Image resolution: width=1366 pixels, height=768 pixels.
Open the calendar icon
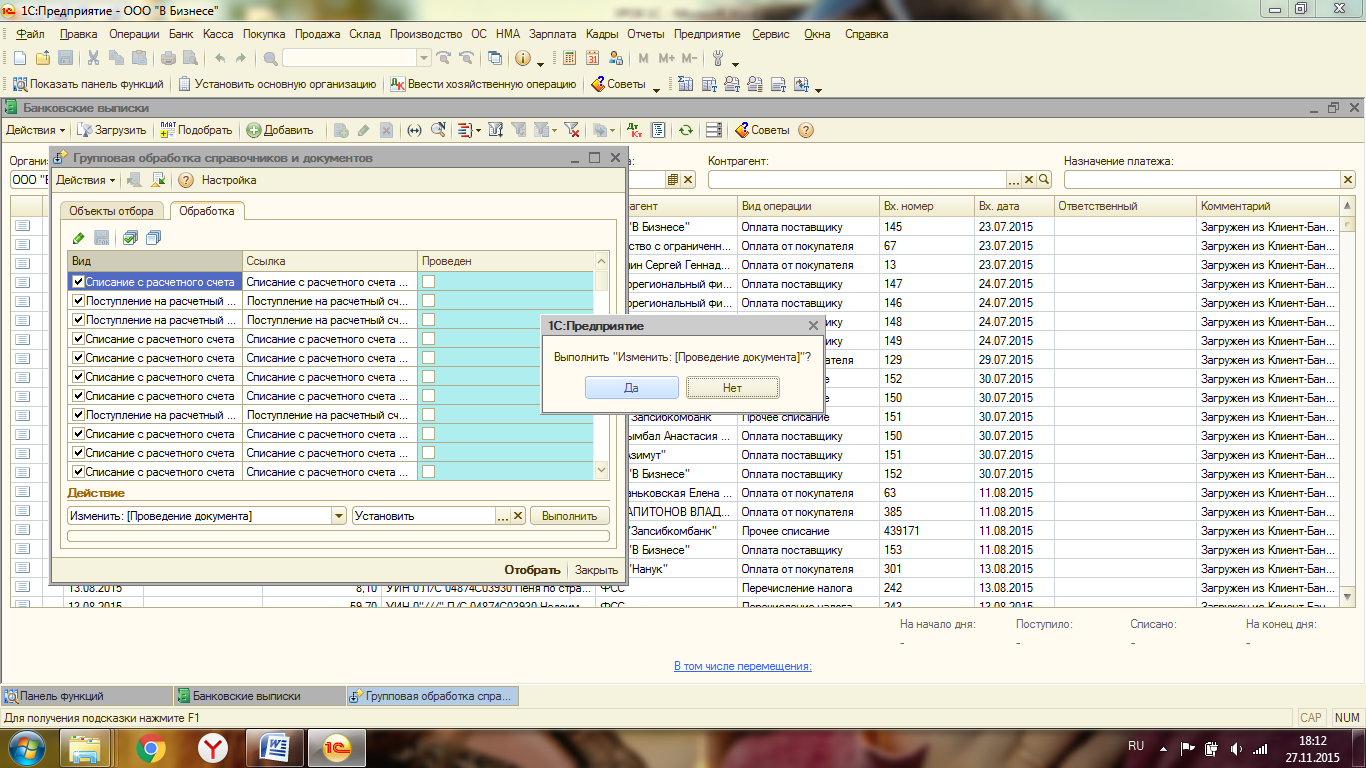click(592, 58)
